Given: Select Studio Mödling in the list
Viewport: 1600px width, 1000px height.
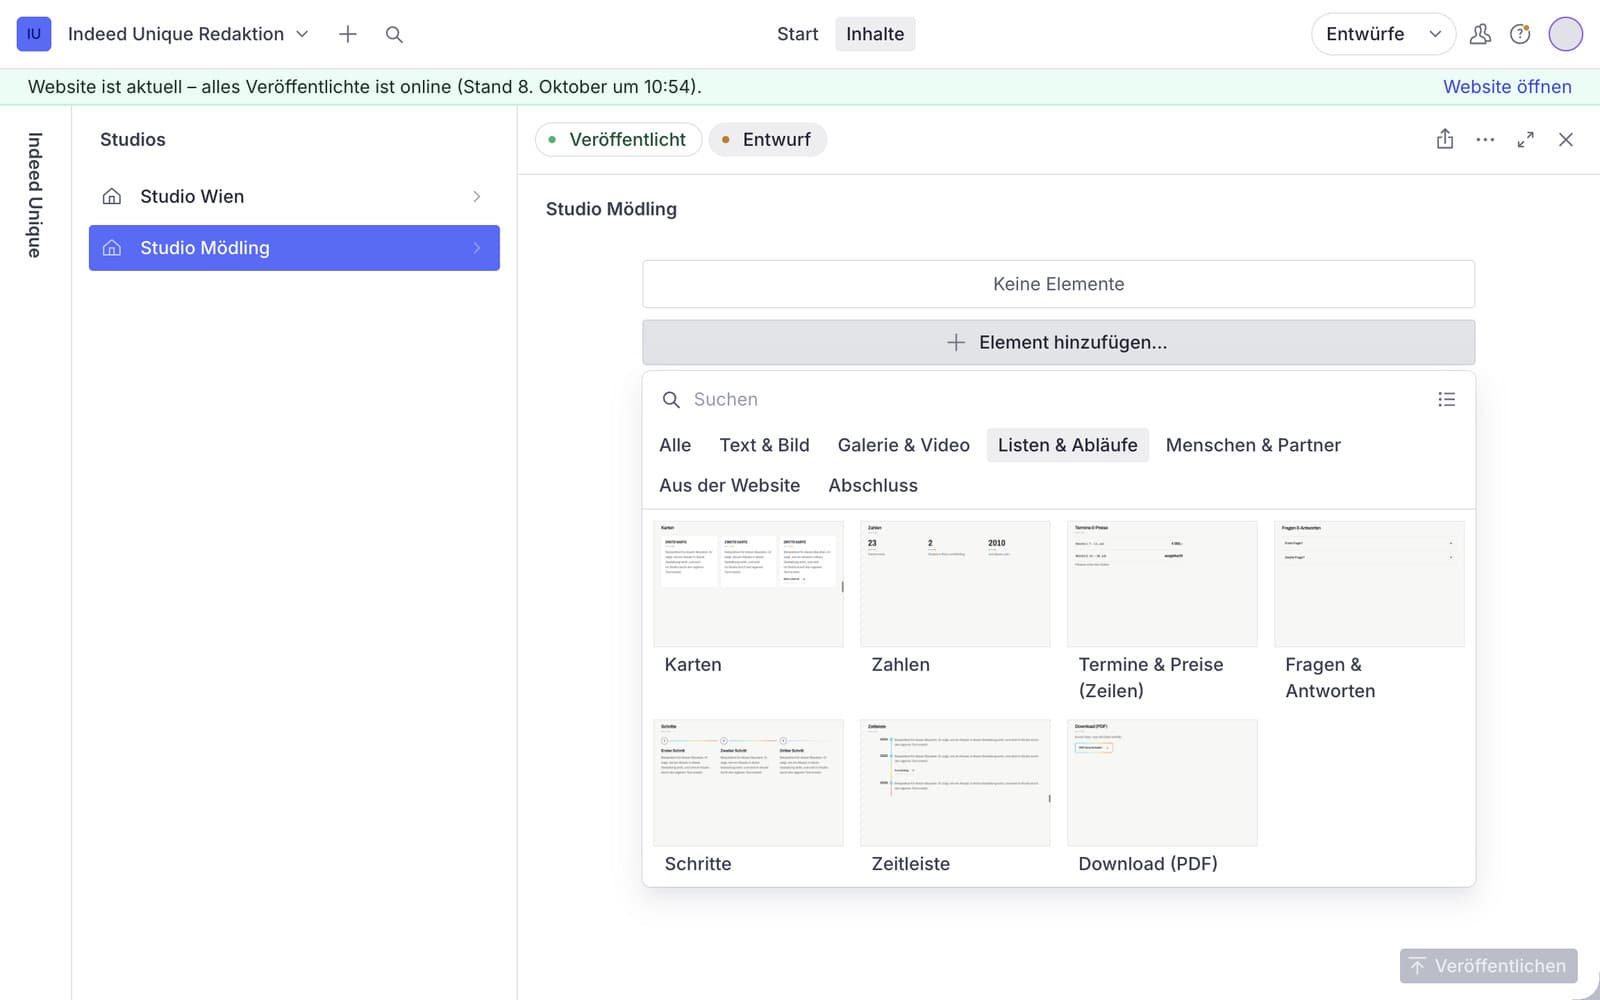Looking at the screenshot, I should point(294,248).
